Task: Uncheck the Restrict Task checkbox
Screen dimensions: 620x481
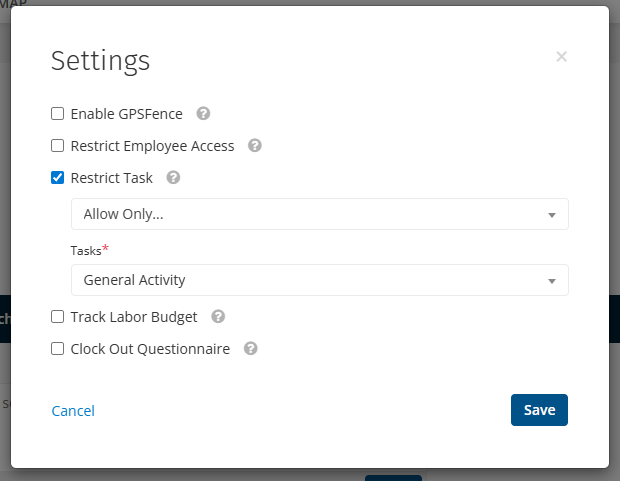Action: 58,178
